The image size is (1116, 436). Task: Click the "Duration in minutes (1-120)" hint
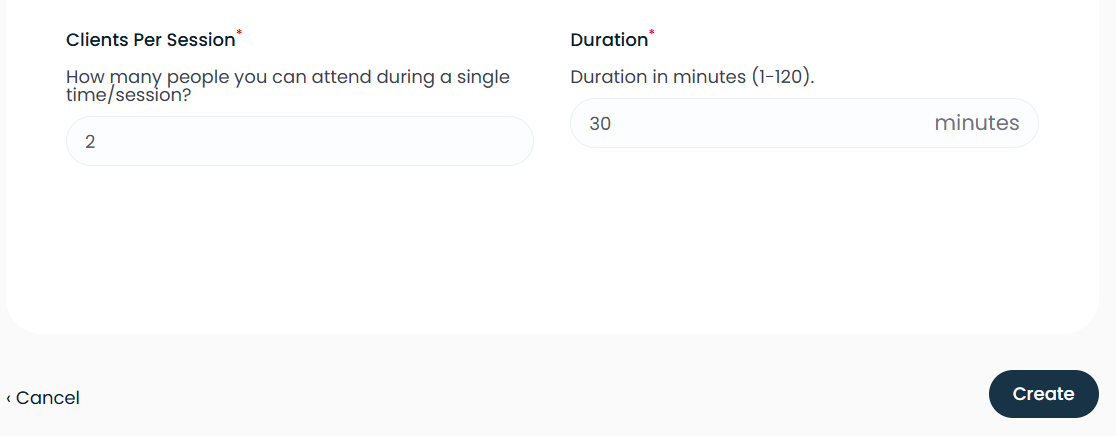692,77
